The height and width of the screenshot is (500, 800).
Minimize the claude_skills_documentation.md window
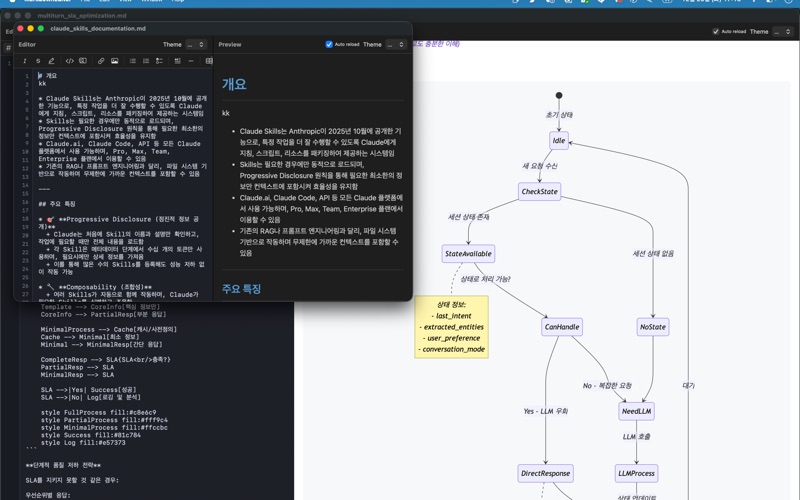click(x=31, y=29)
